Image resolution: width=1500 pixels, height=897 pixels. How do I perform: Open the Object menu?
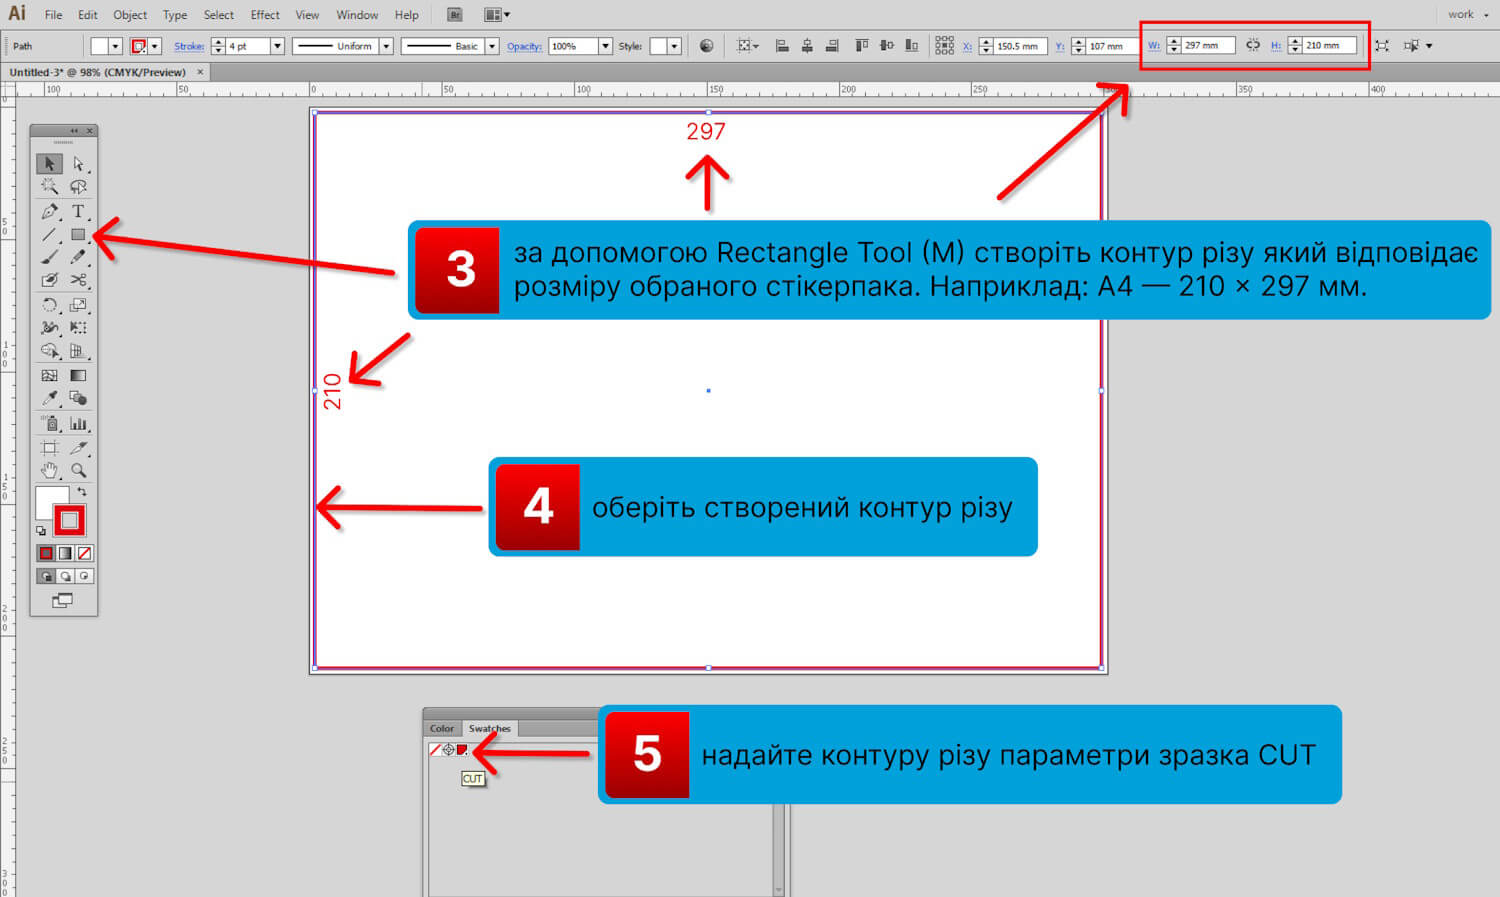tap(130, 15)
